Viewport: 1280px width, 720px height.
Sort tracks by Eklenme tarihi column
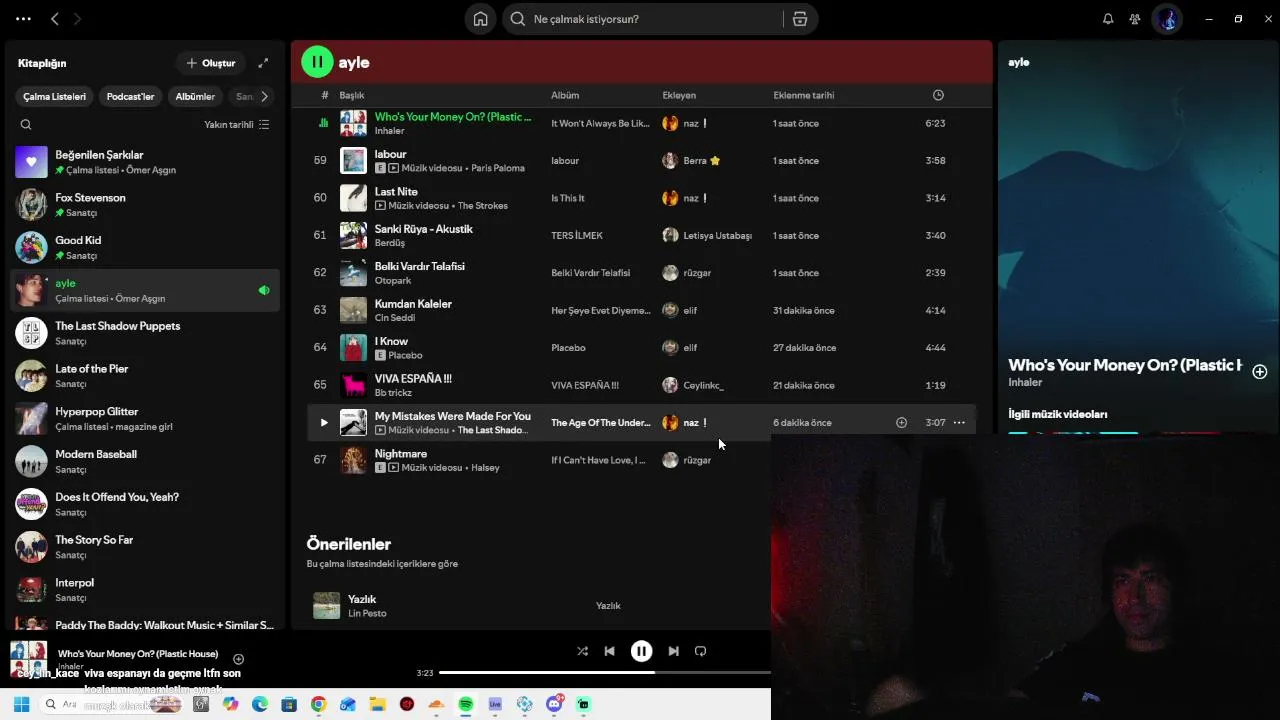point(803,95)
